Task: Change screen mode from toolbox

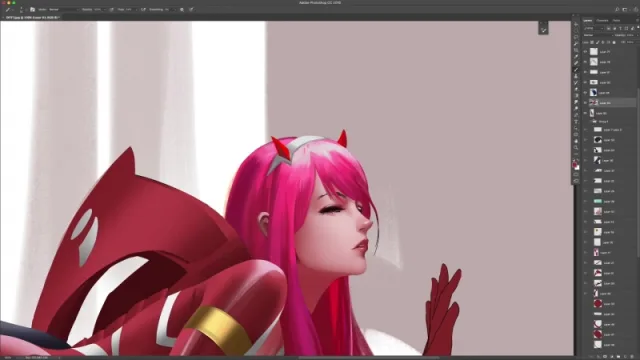Action: 576,181
